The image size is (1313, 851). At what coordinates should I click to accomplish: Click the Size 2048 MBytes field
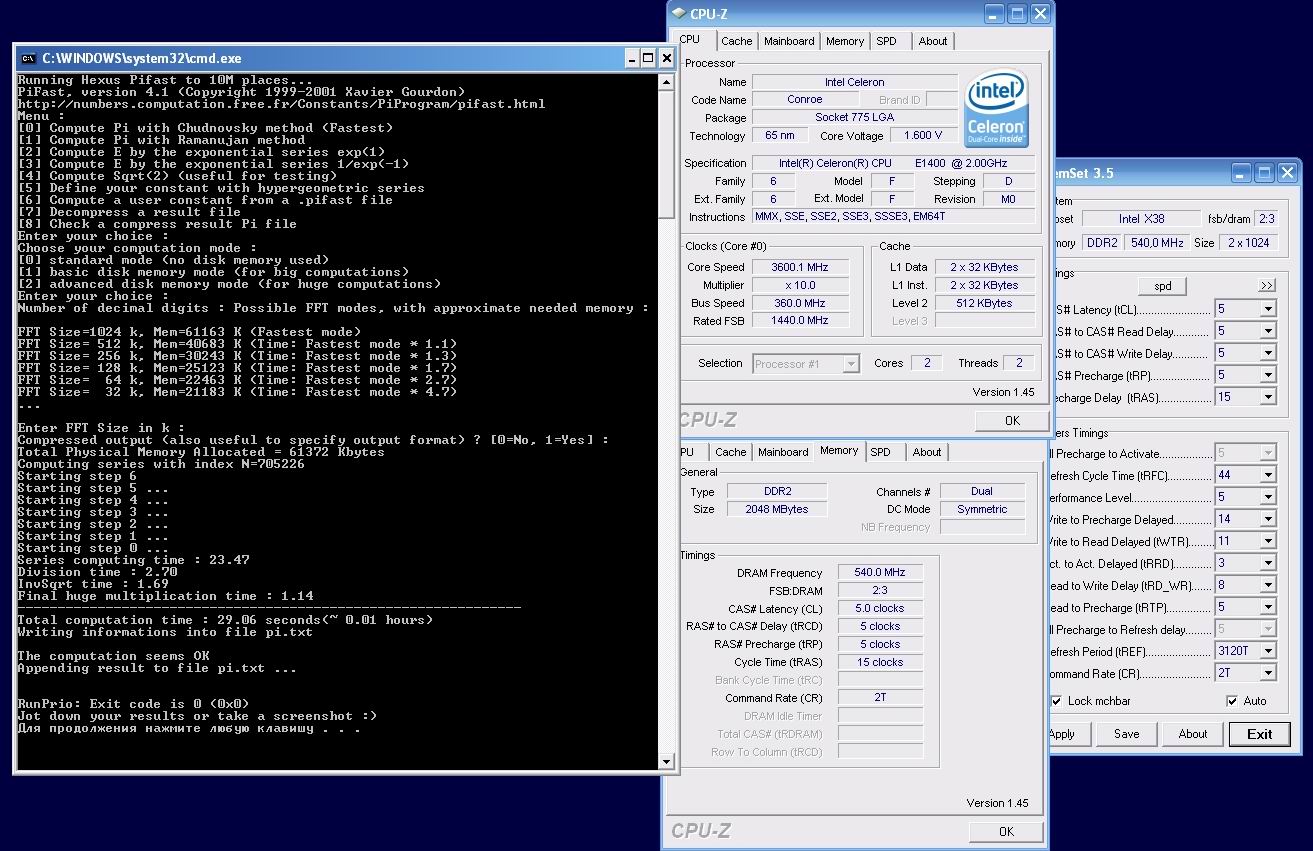pyautogui.click(x=777, y=509)
